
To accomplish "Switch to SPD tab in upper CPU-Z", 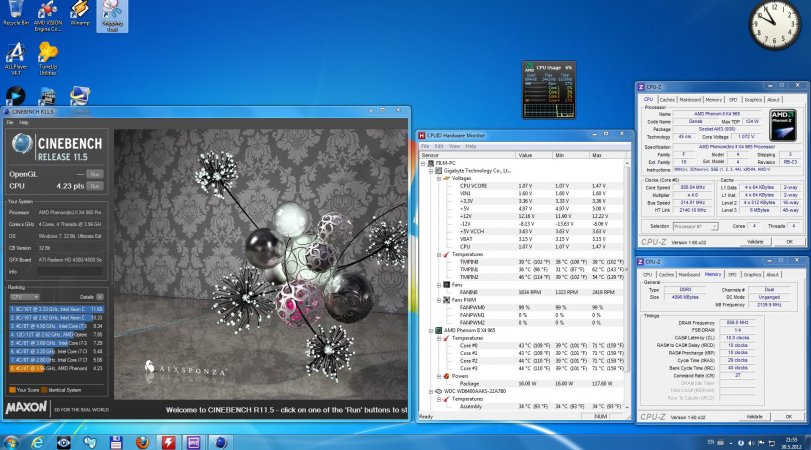I will coord(733,100).
